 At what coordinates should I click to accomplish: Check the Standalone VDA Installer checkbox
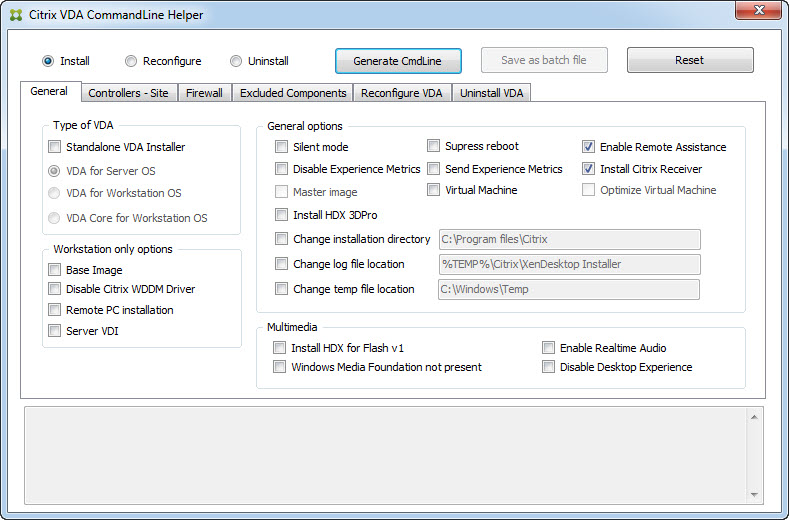coord(54,147)
